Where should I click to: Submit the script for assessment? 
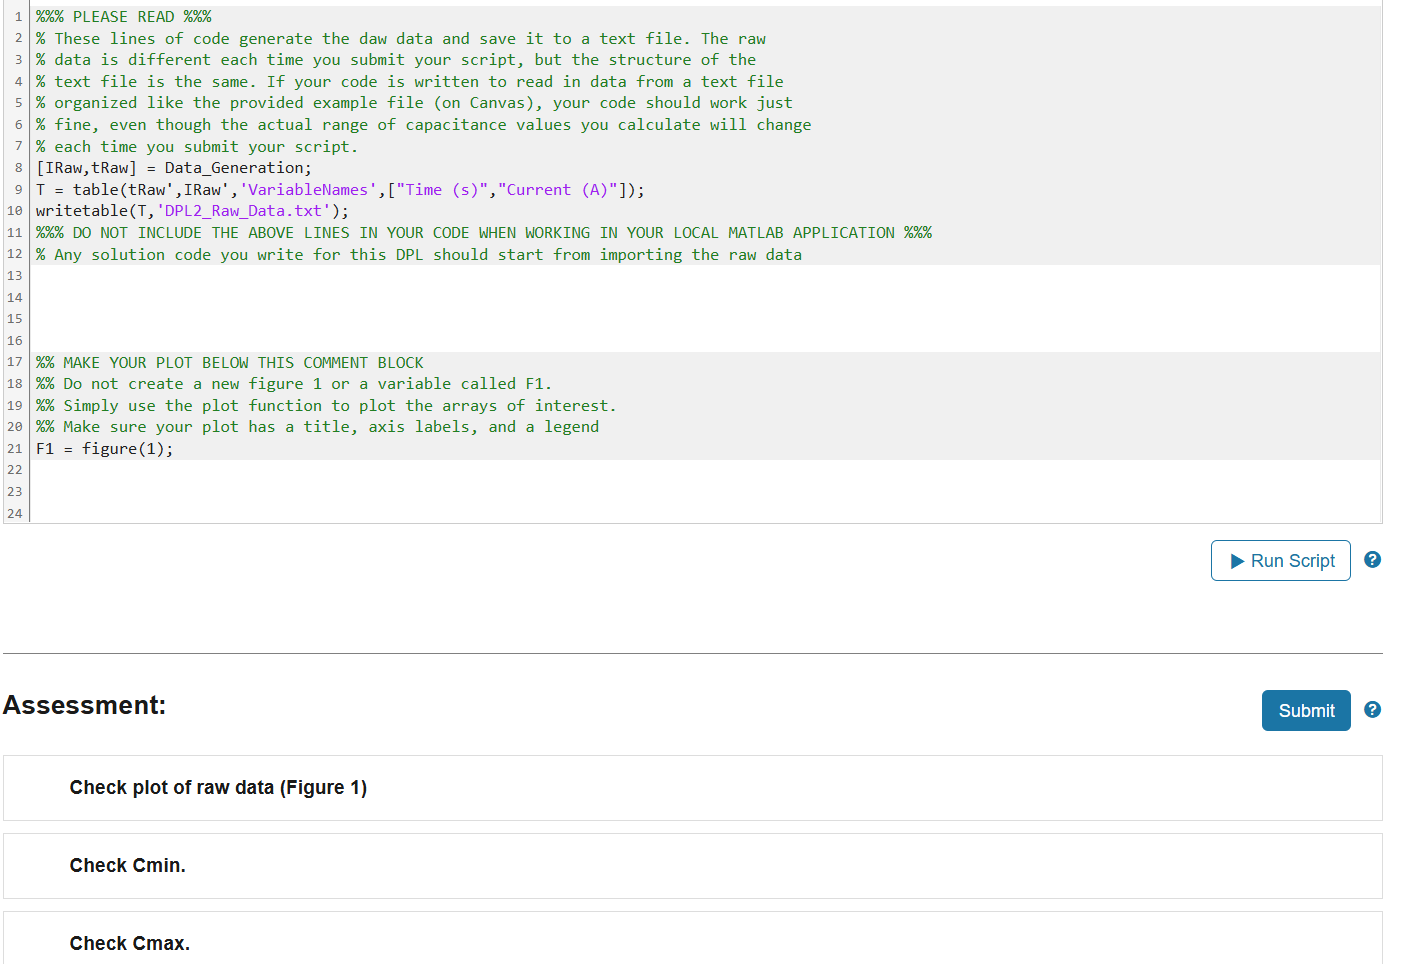[1306, 710]
